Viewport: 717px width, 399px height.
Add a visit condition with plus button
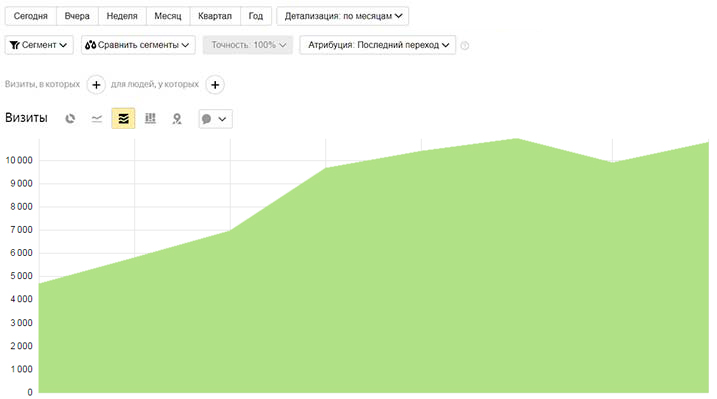[96, 85]
